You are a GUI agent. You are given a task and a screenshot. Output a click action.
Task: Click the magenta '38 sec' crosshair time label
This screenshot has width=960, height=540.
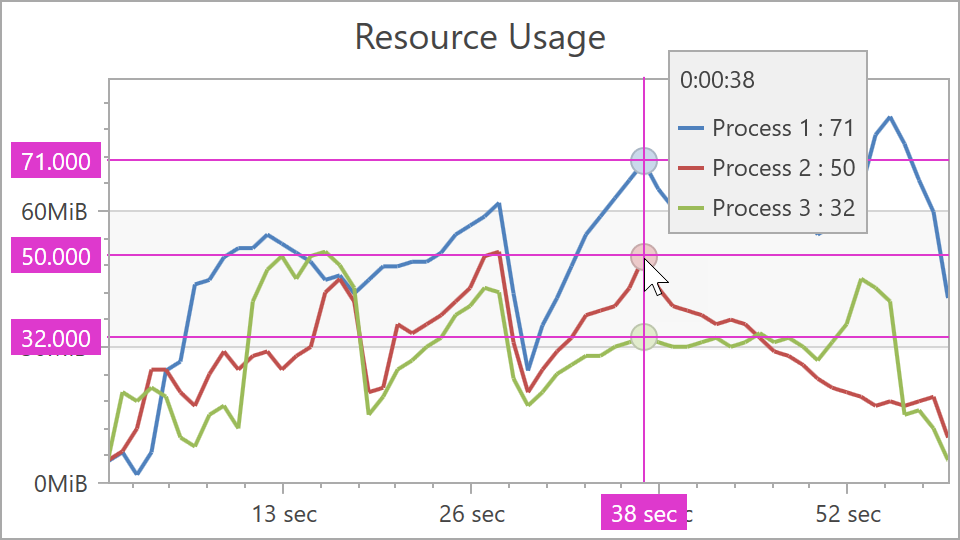(643, 514)
